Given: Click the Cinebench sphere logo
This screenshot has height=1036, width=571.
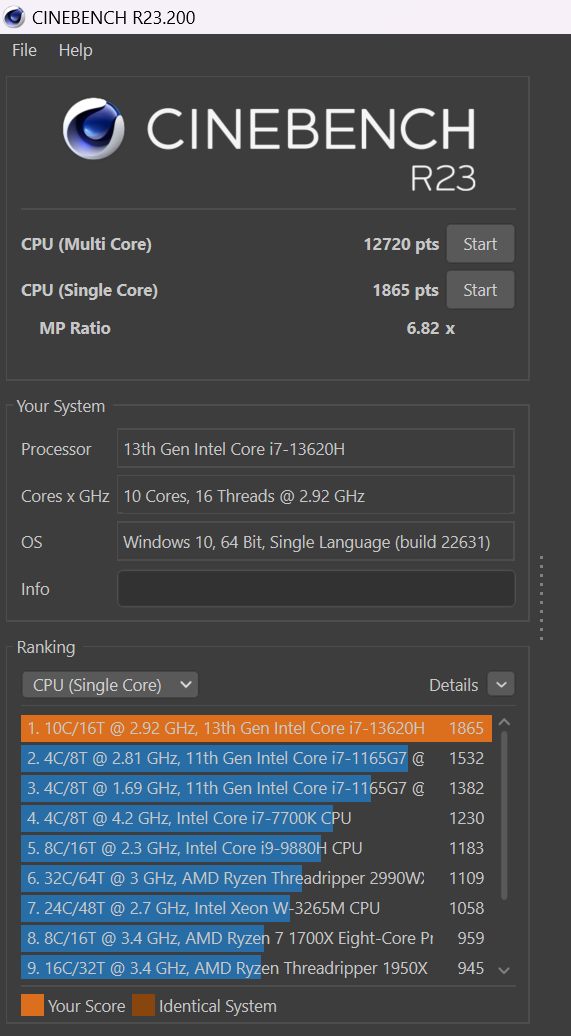Looking at the screenshot, I should (x=94, y=129).
